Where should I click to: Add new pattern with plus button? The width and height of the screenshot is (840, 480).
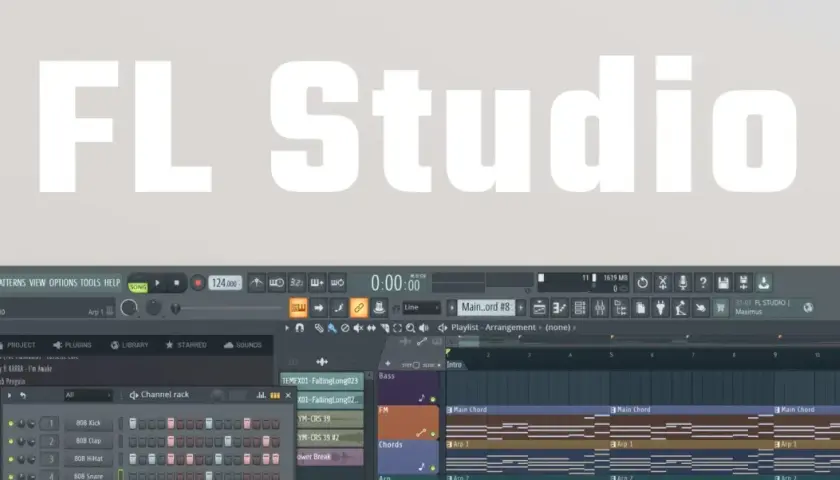(521, 308)
